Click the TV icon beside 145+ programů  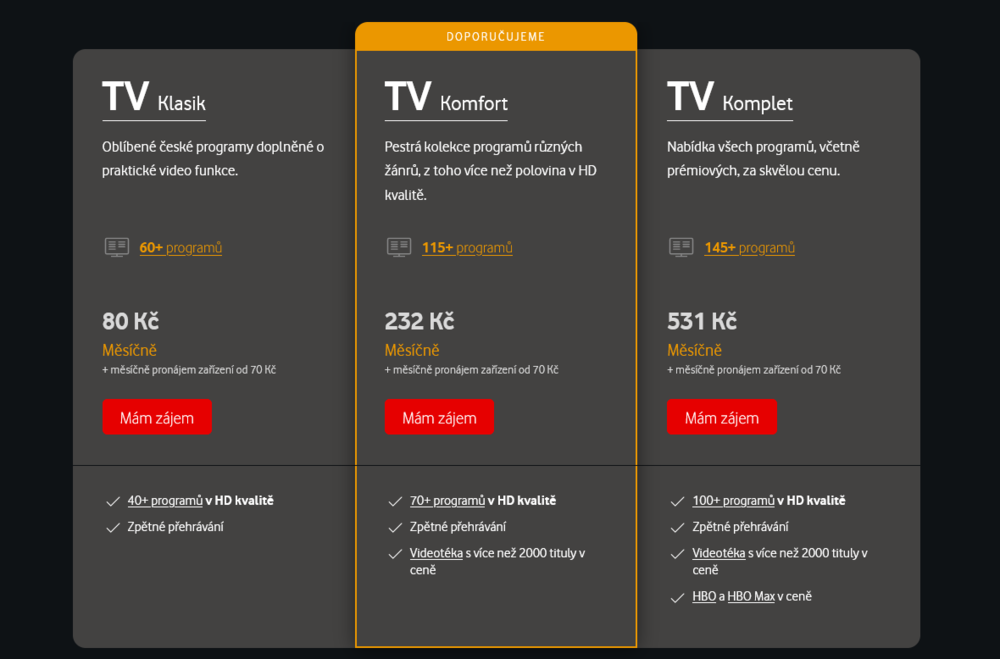[681, 248]
